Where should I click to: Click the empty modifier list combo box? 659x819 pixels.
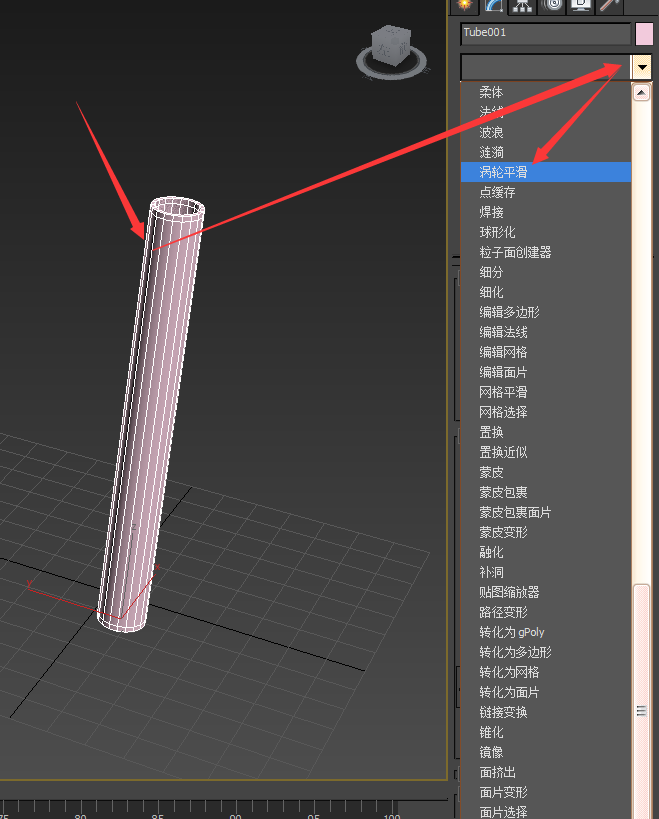coord(545,68)
